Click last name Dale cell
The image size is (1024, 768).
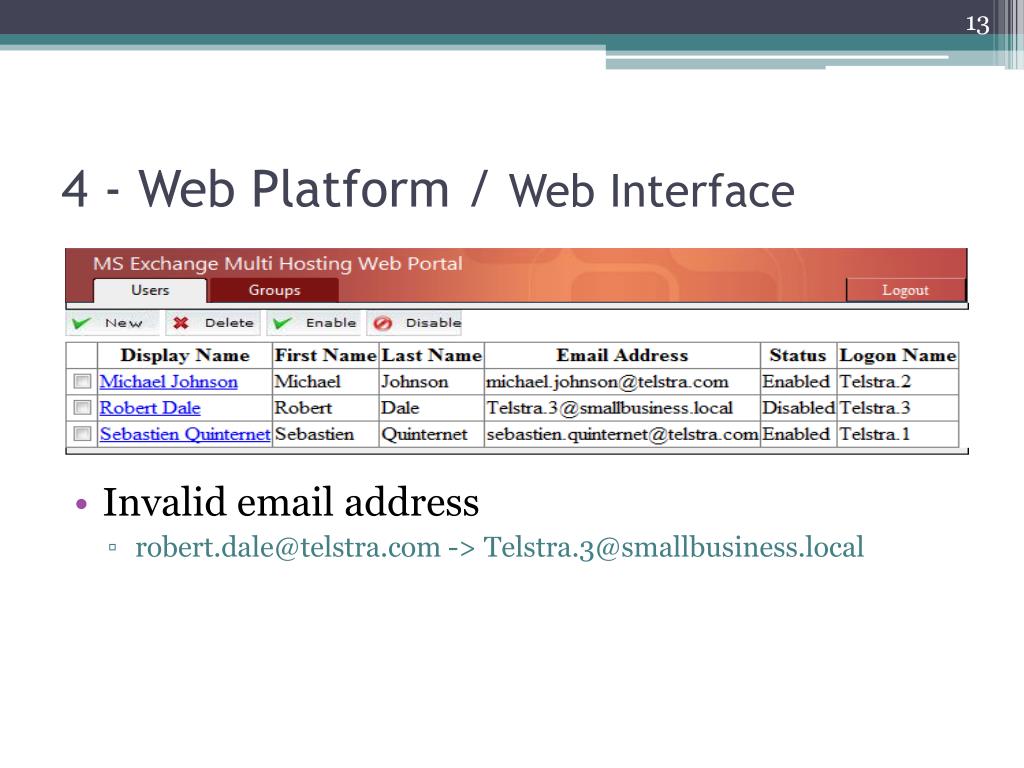pyautogui.click(x=432, y=408)
